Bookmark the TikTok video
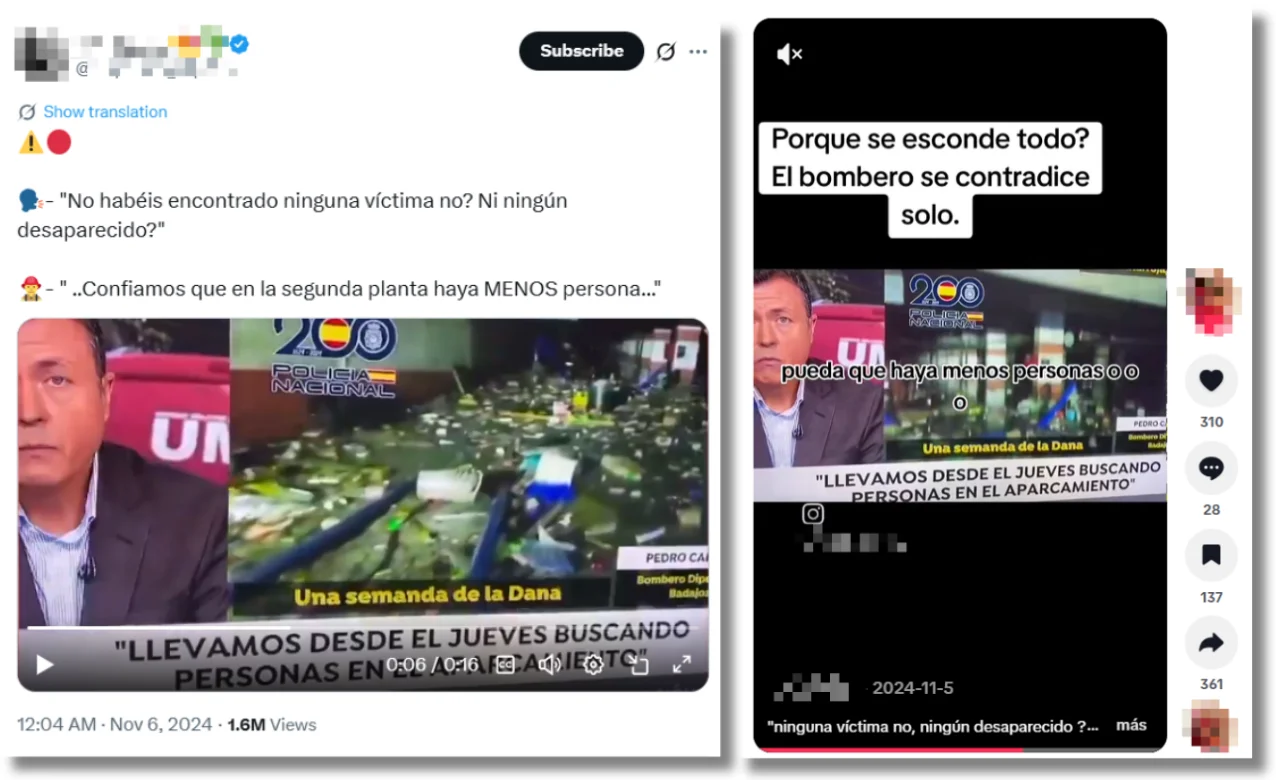This screenshot has width=1276, height=780. coord(1211,556)
